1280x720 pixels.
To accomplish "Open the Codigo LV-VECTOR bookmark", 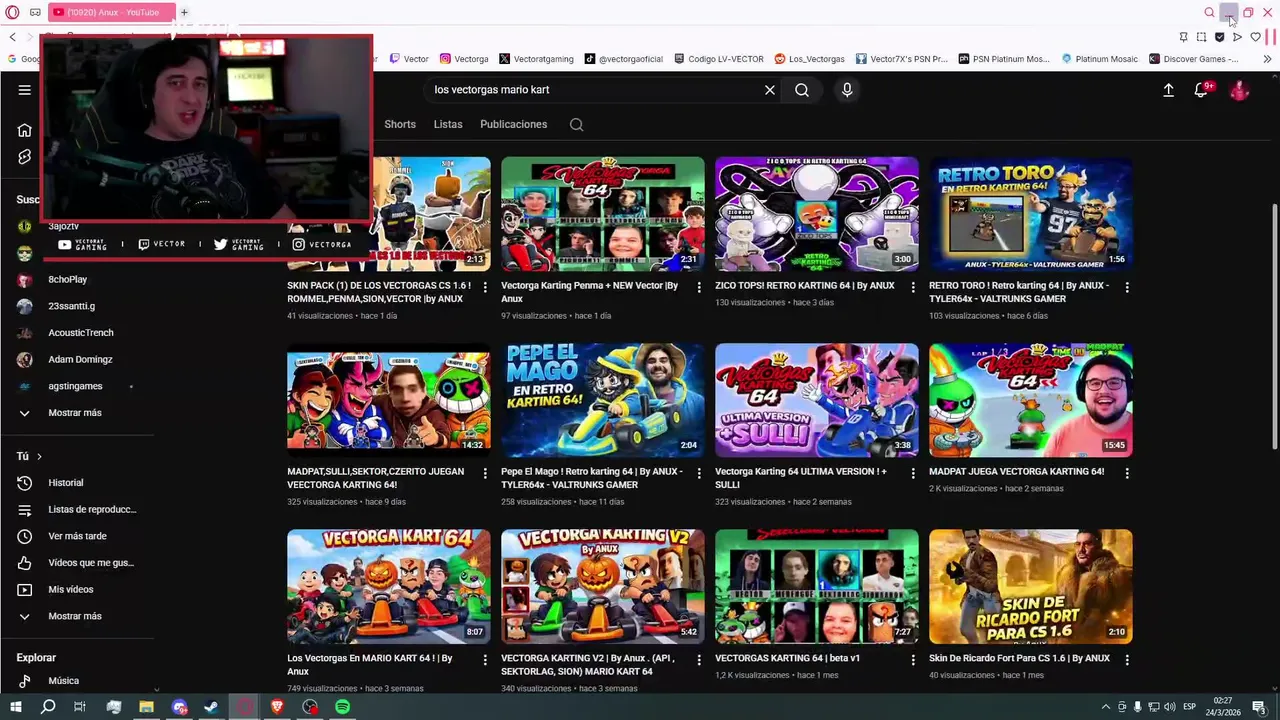I will [718, 59].
